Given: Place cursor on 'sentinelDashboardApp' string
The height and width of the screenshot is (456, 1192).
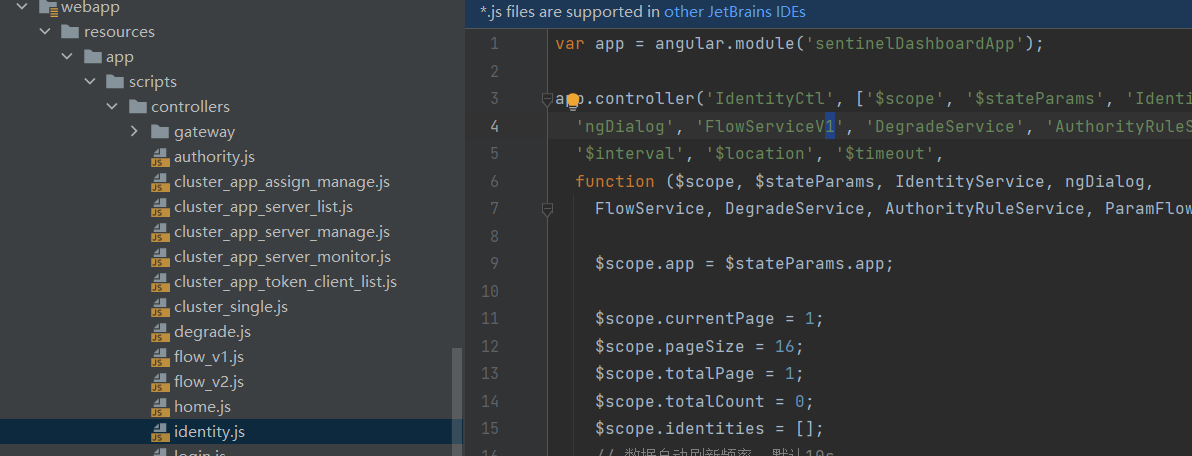Looking at the screenshot, I should click(915, 44).
